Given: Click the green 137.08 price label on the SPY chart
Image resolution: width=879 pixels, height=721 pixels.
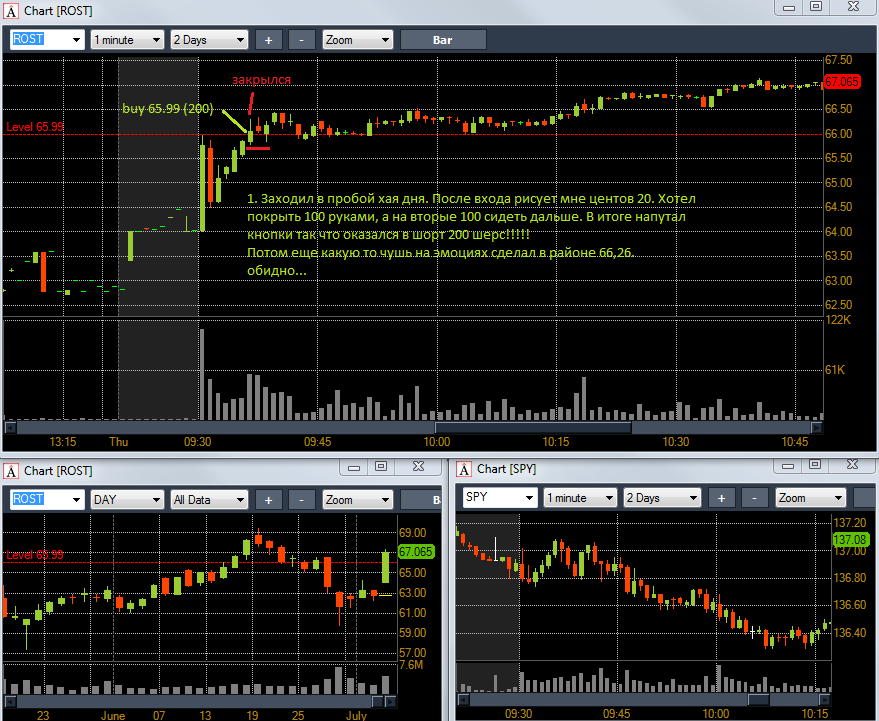Looking at the screenshot, I should (x=850, y=540).
